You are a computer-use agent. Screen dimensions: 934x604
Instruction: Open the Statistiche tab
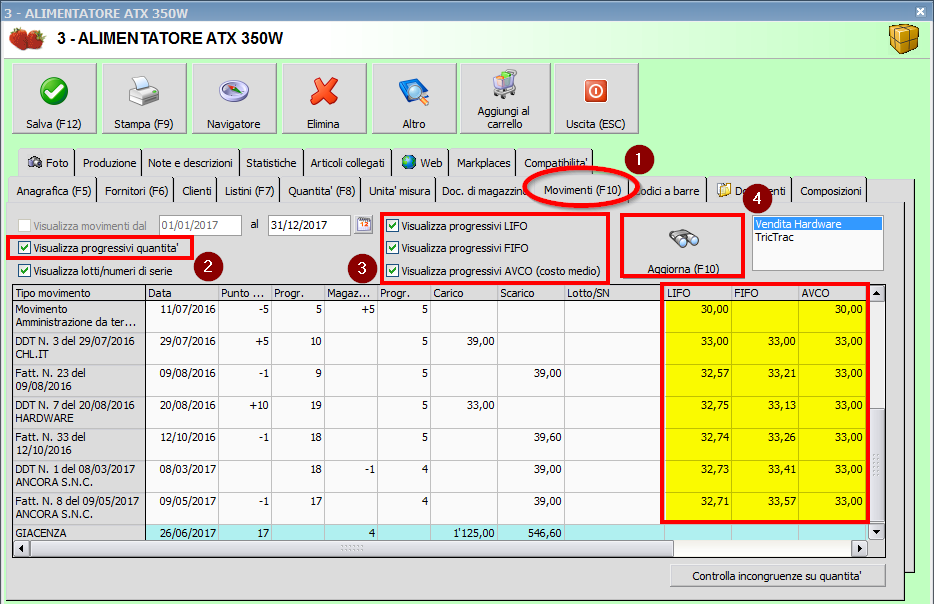click(271, 163)
